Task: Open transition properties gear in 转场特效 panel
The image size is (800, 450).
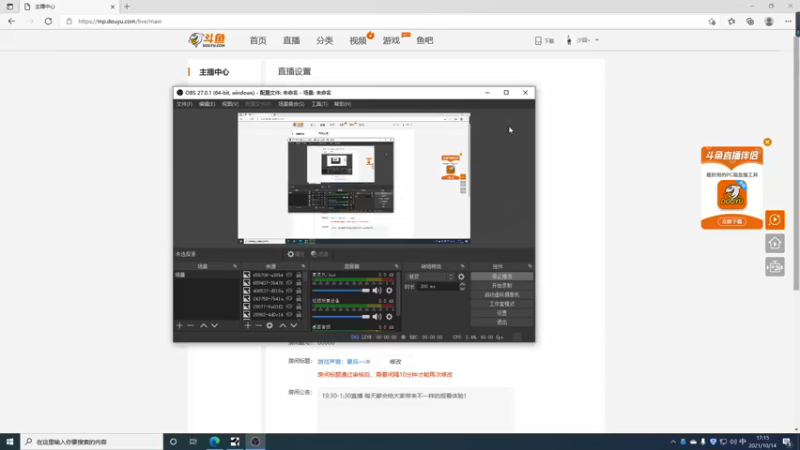Action: click(461, 277)
